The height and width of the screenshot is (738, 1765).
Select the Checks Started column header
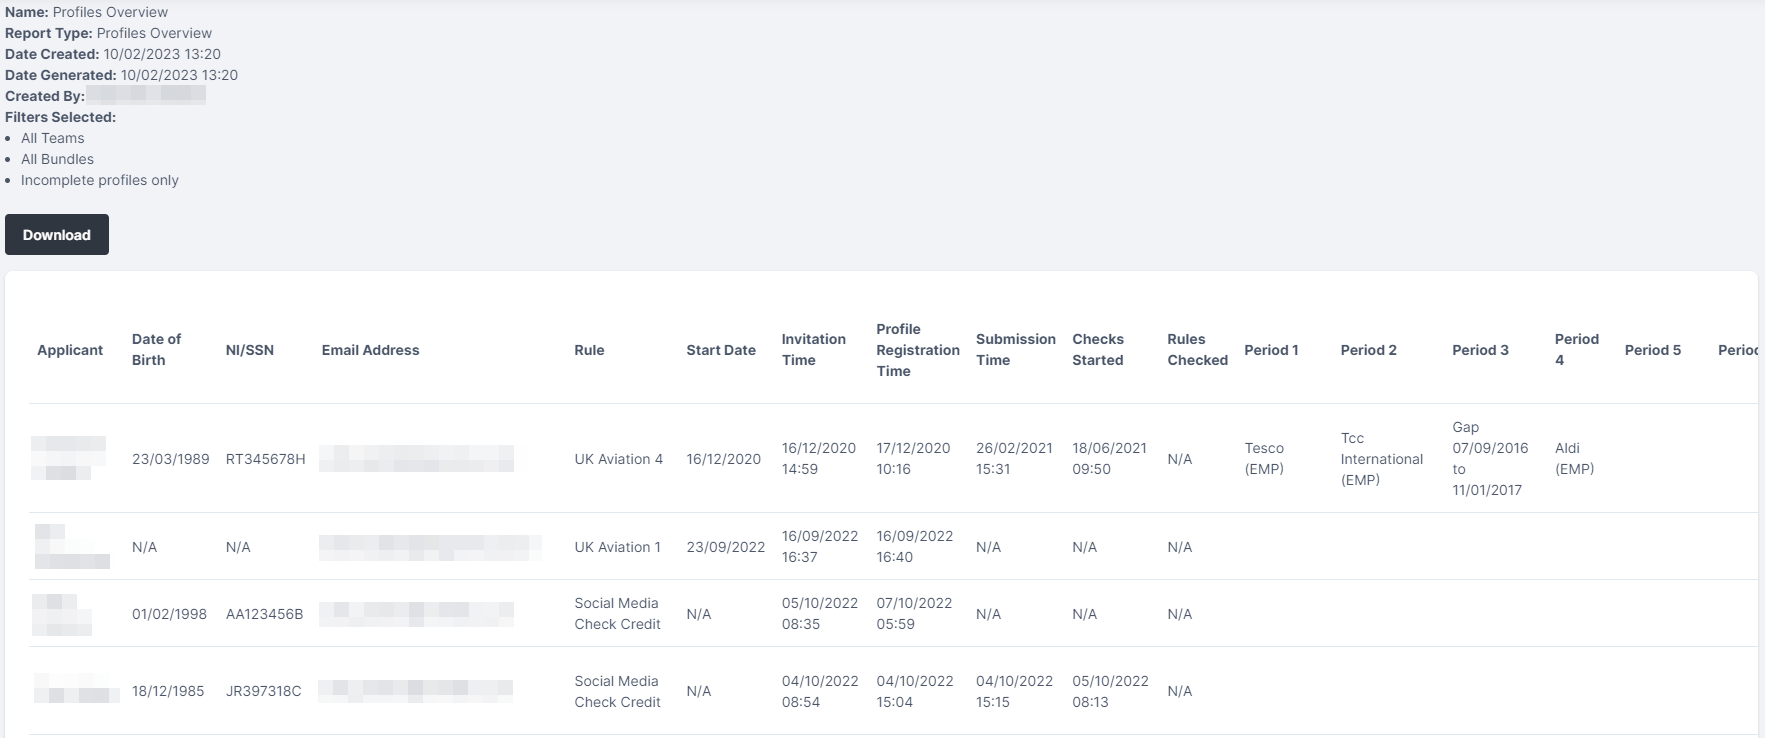pyautogui.click(x=1098, y=350)
